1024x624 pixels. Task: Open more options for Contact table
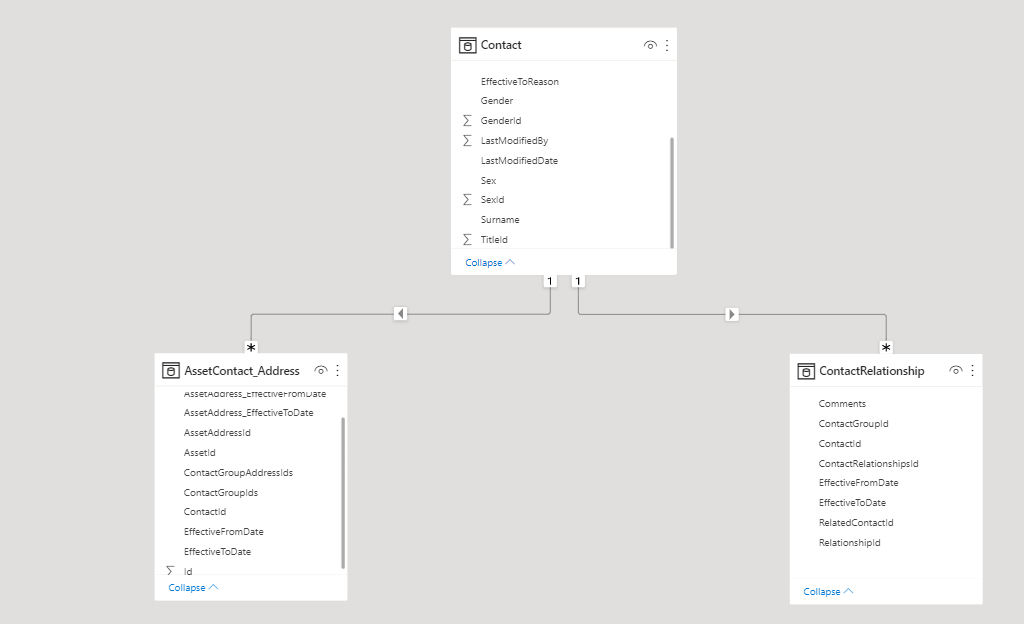coord(667,45)
